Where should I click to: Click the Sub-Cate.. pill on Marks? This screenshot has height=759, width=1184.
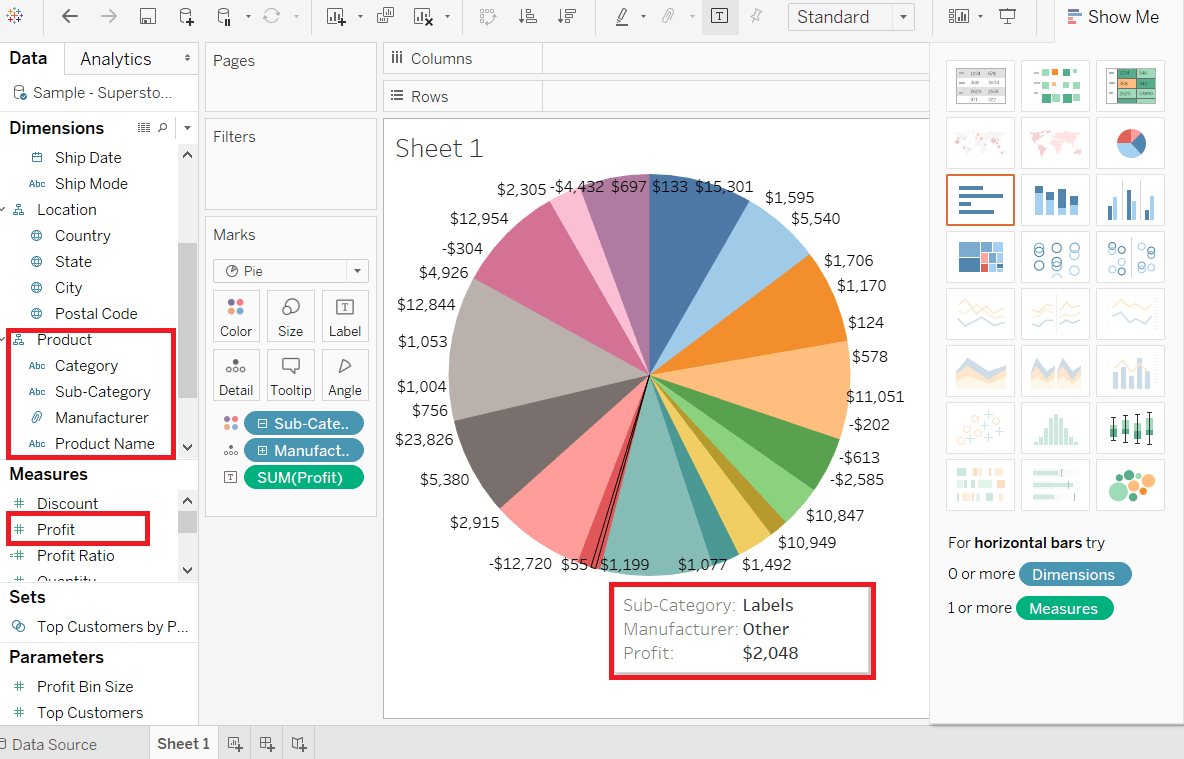304,424
